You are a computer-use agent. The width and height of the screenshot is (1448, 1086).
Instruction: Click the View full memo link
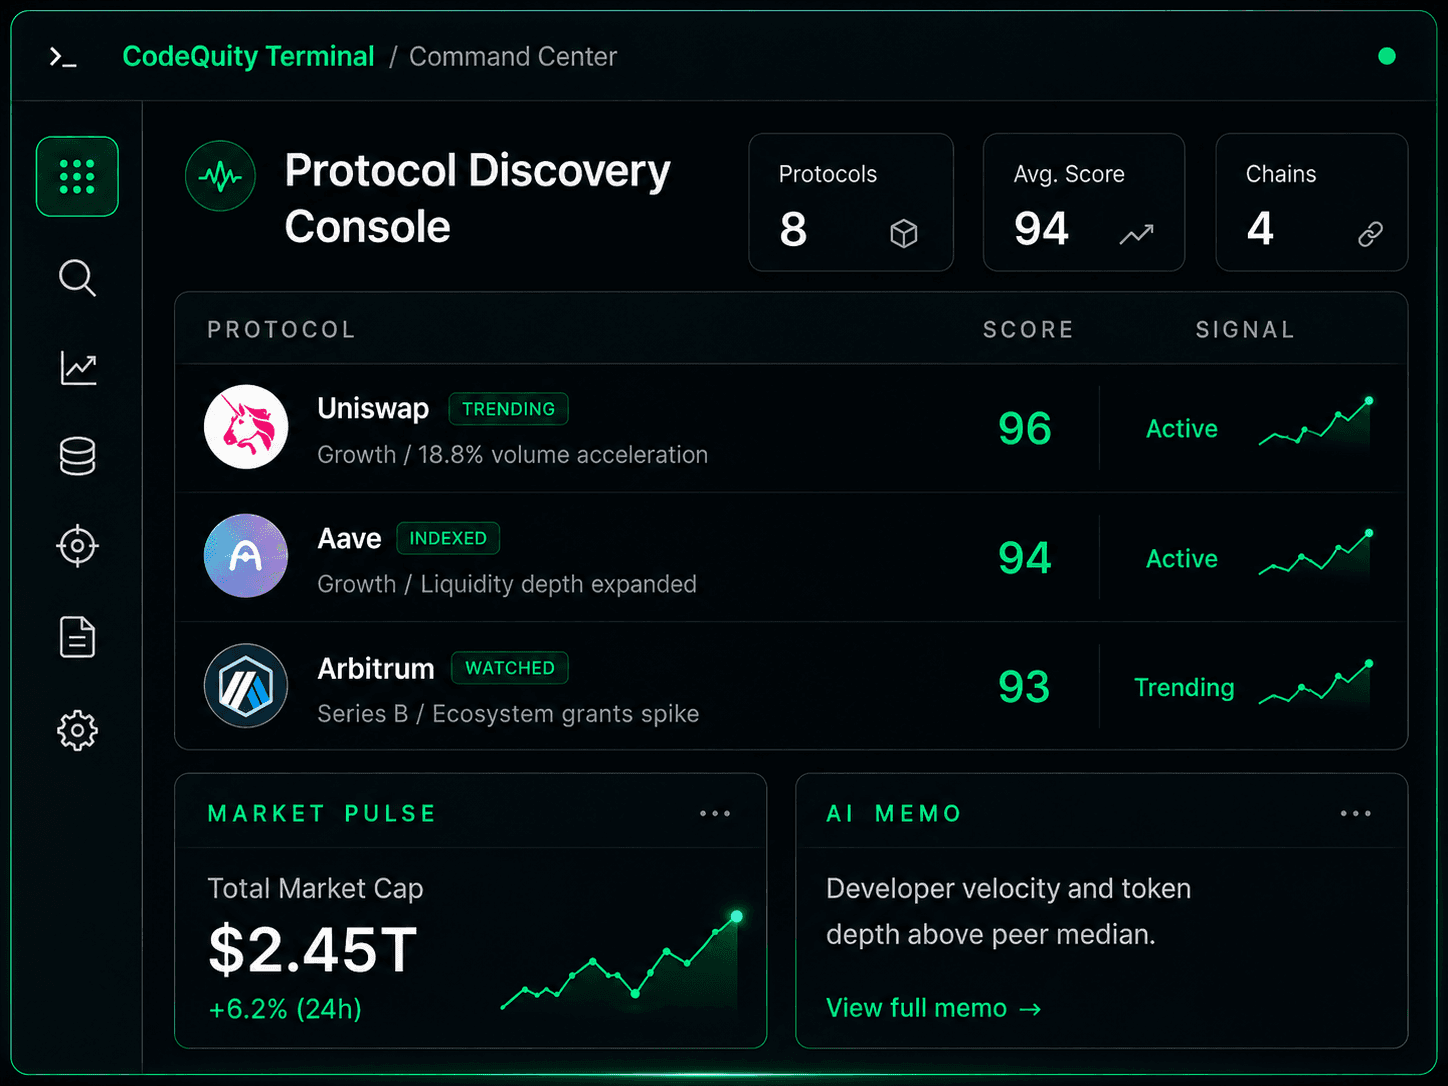934,1008
